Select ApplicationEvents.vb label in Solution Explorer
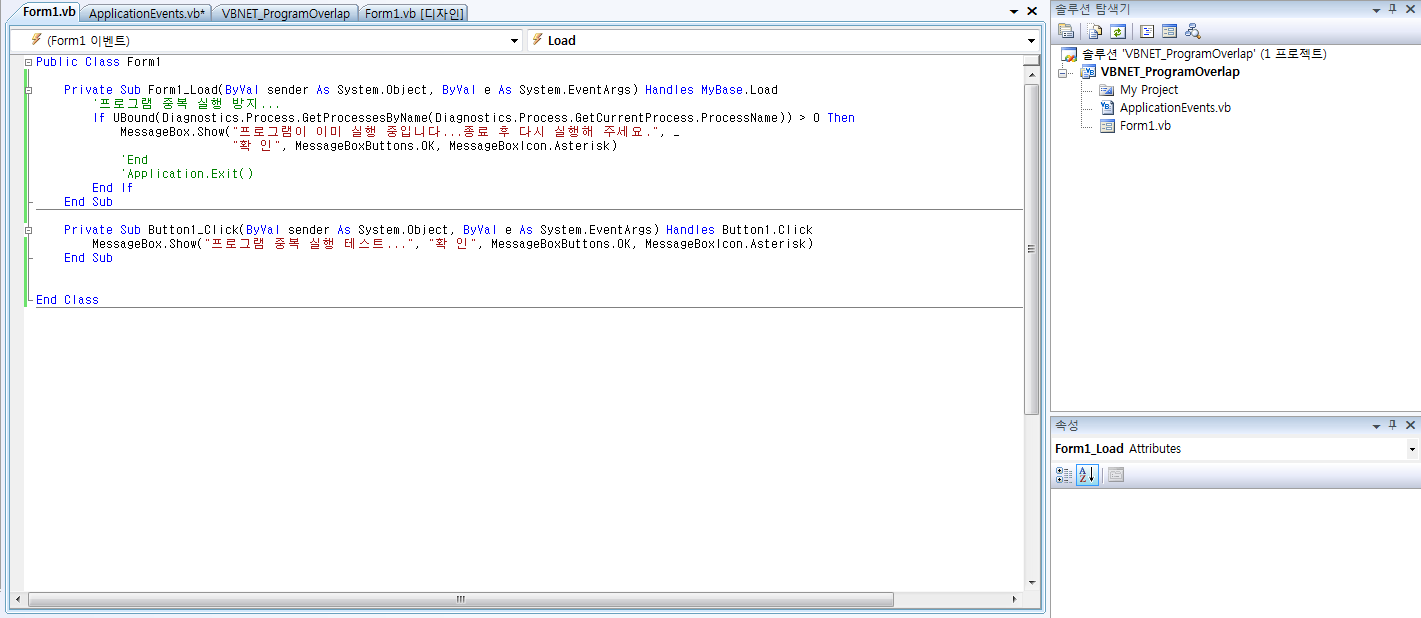Screen dimensions: 1421x618 point(1175,108)
